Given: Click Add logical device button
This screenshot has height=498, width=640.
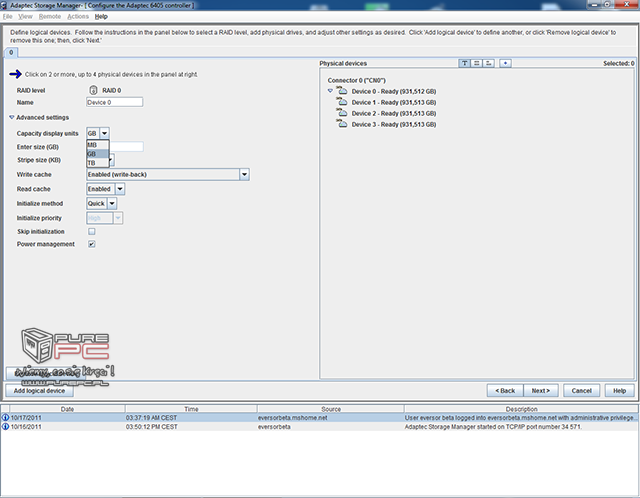Looking at the screenshot, I should pos(39,391).
